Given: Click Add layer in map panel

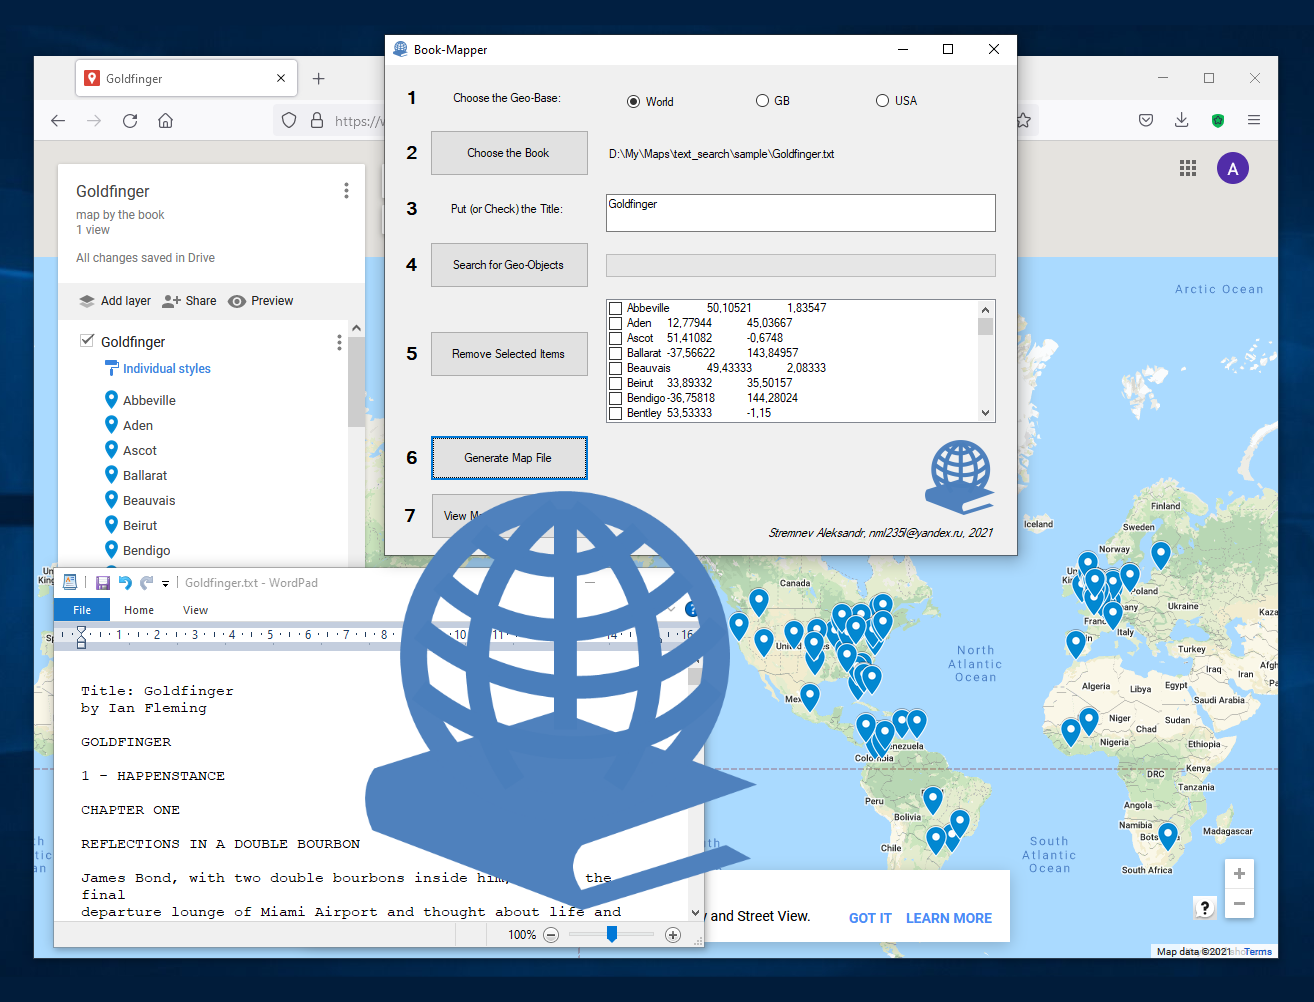Looking at the screenshot, I should point(115,301).
